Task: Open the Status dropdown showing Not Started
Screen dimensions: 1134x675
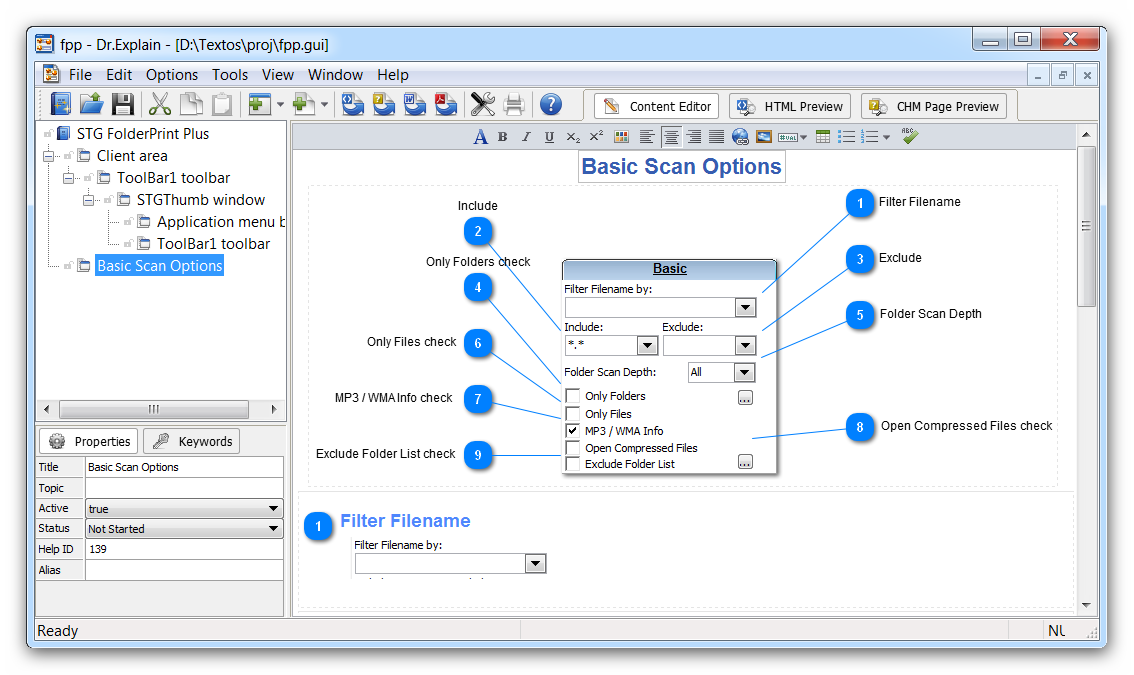Action: click(184, 529)
